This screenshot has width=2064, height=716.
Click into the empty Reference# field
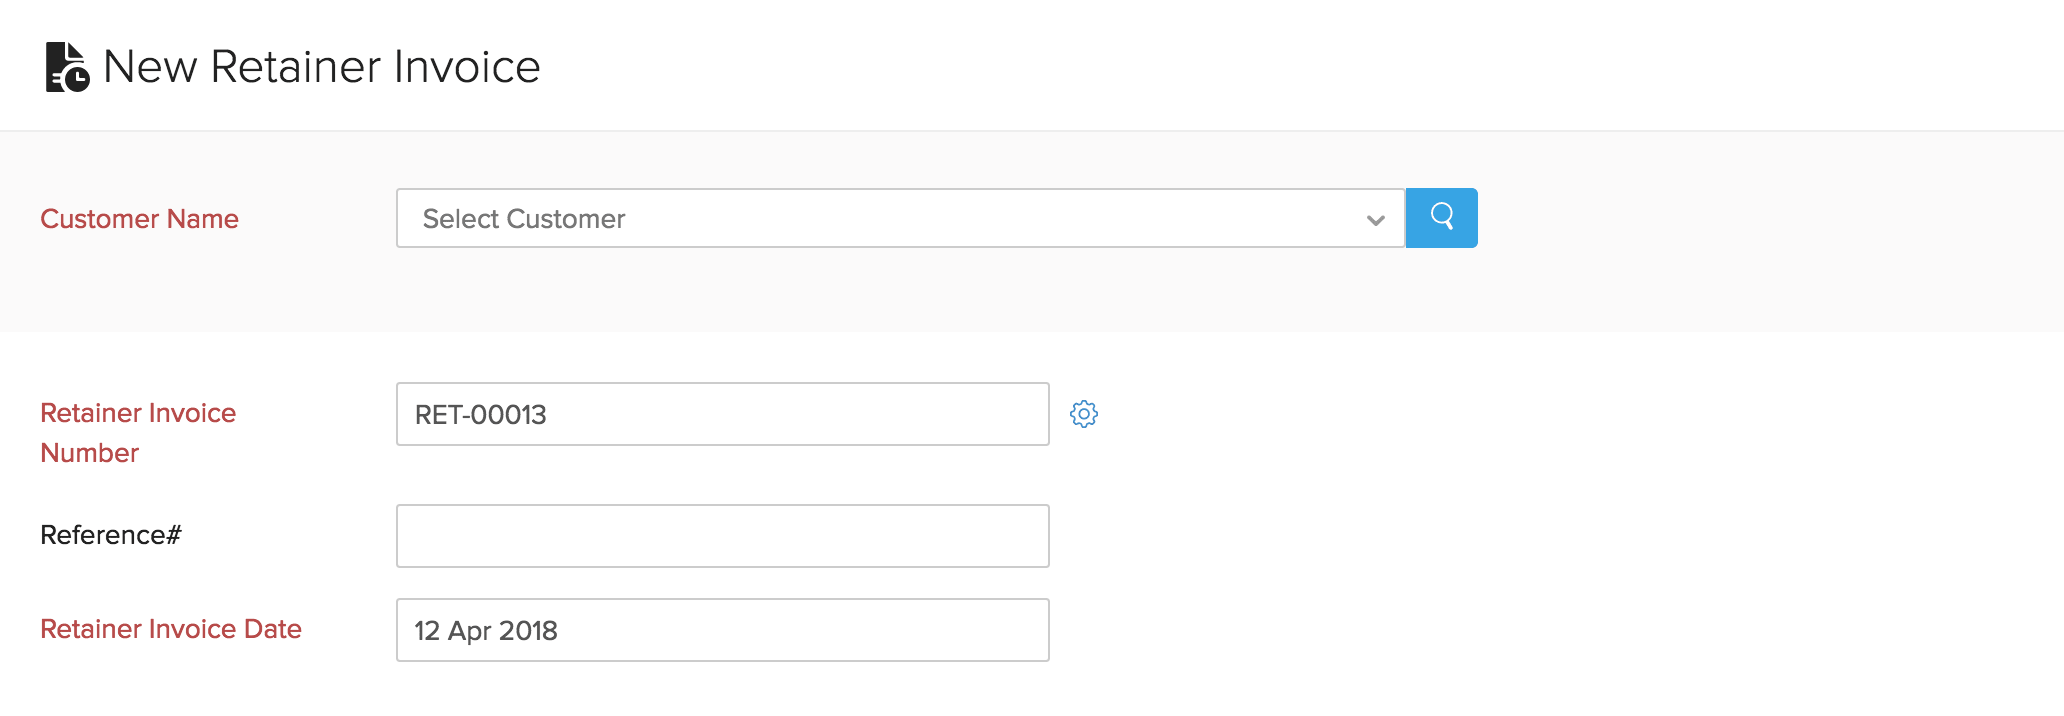coord(722,536)
